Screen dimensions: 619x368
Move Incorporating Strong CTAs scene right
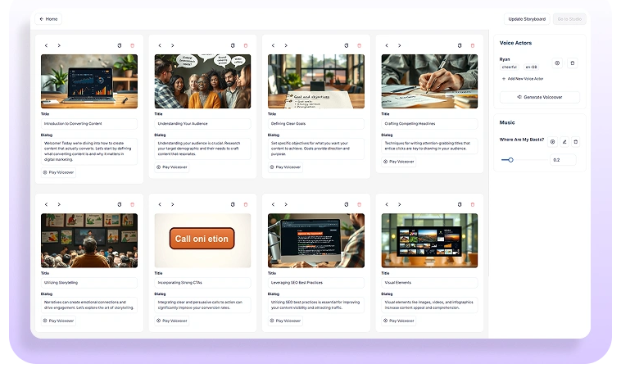(x=173, y=205)
